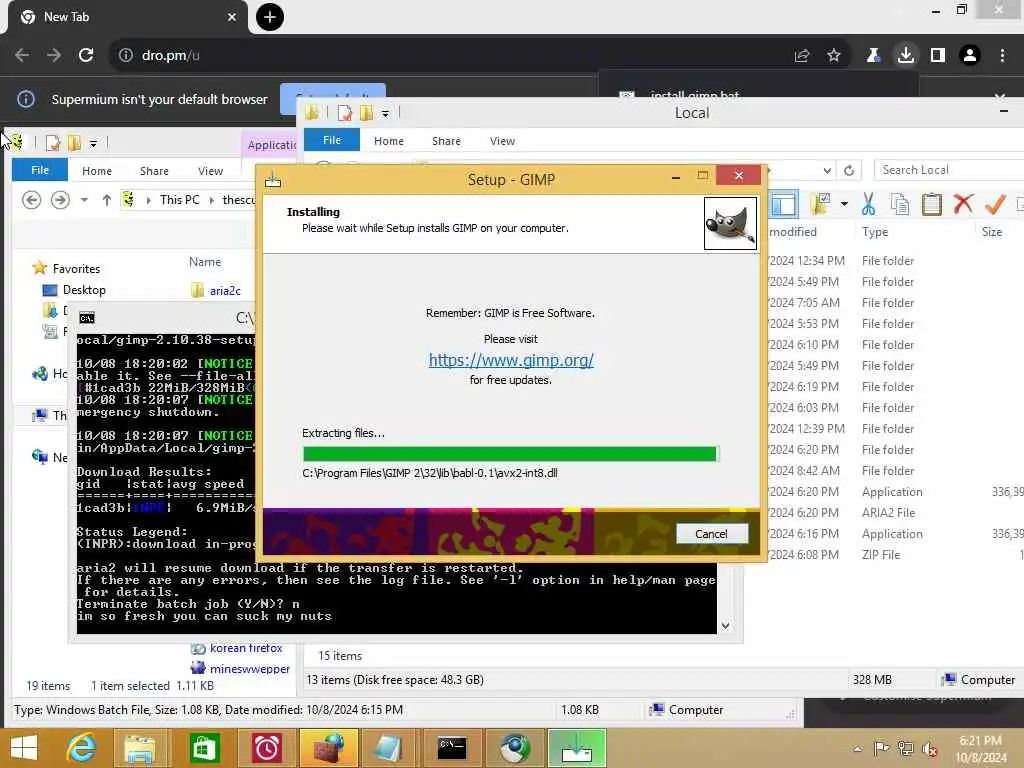The image size is (1024, 768).
Task: Open the browser downloads tray icon
Action: coord(906,56)
